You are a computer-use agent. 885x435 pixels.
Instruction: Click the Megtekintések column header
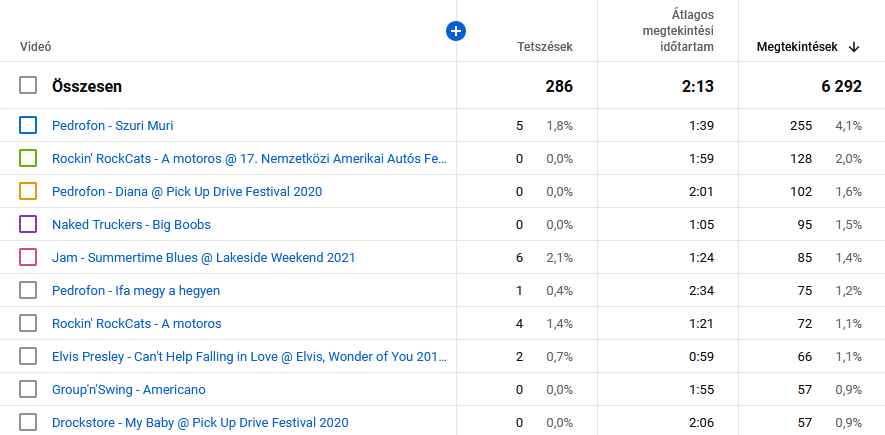798,47
